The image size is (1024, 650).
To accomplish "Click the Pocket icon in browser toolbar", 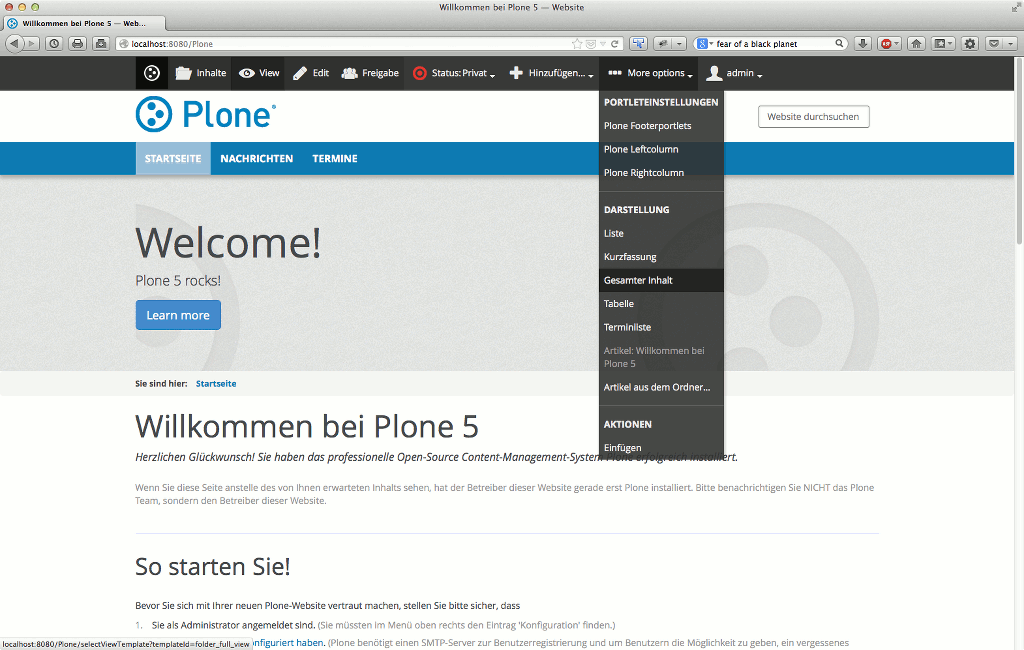I will (x=994, y=44).
